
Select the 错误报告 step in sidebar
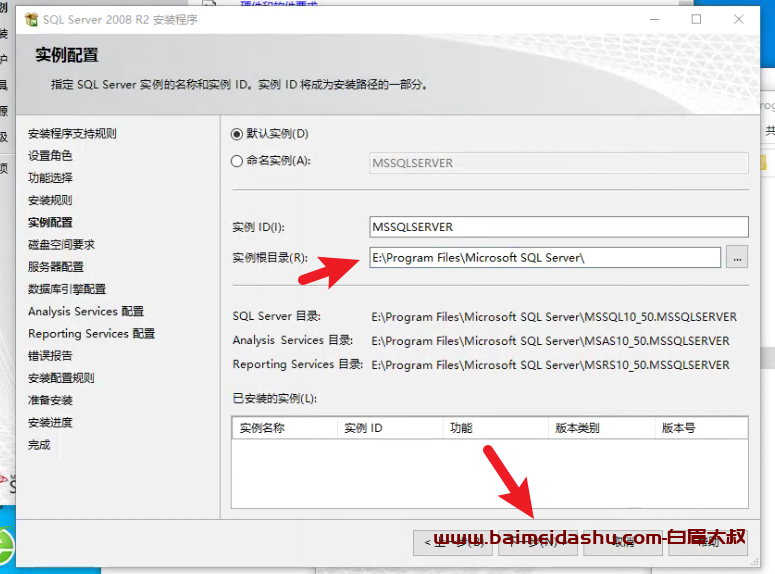coord(50,356)
